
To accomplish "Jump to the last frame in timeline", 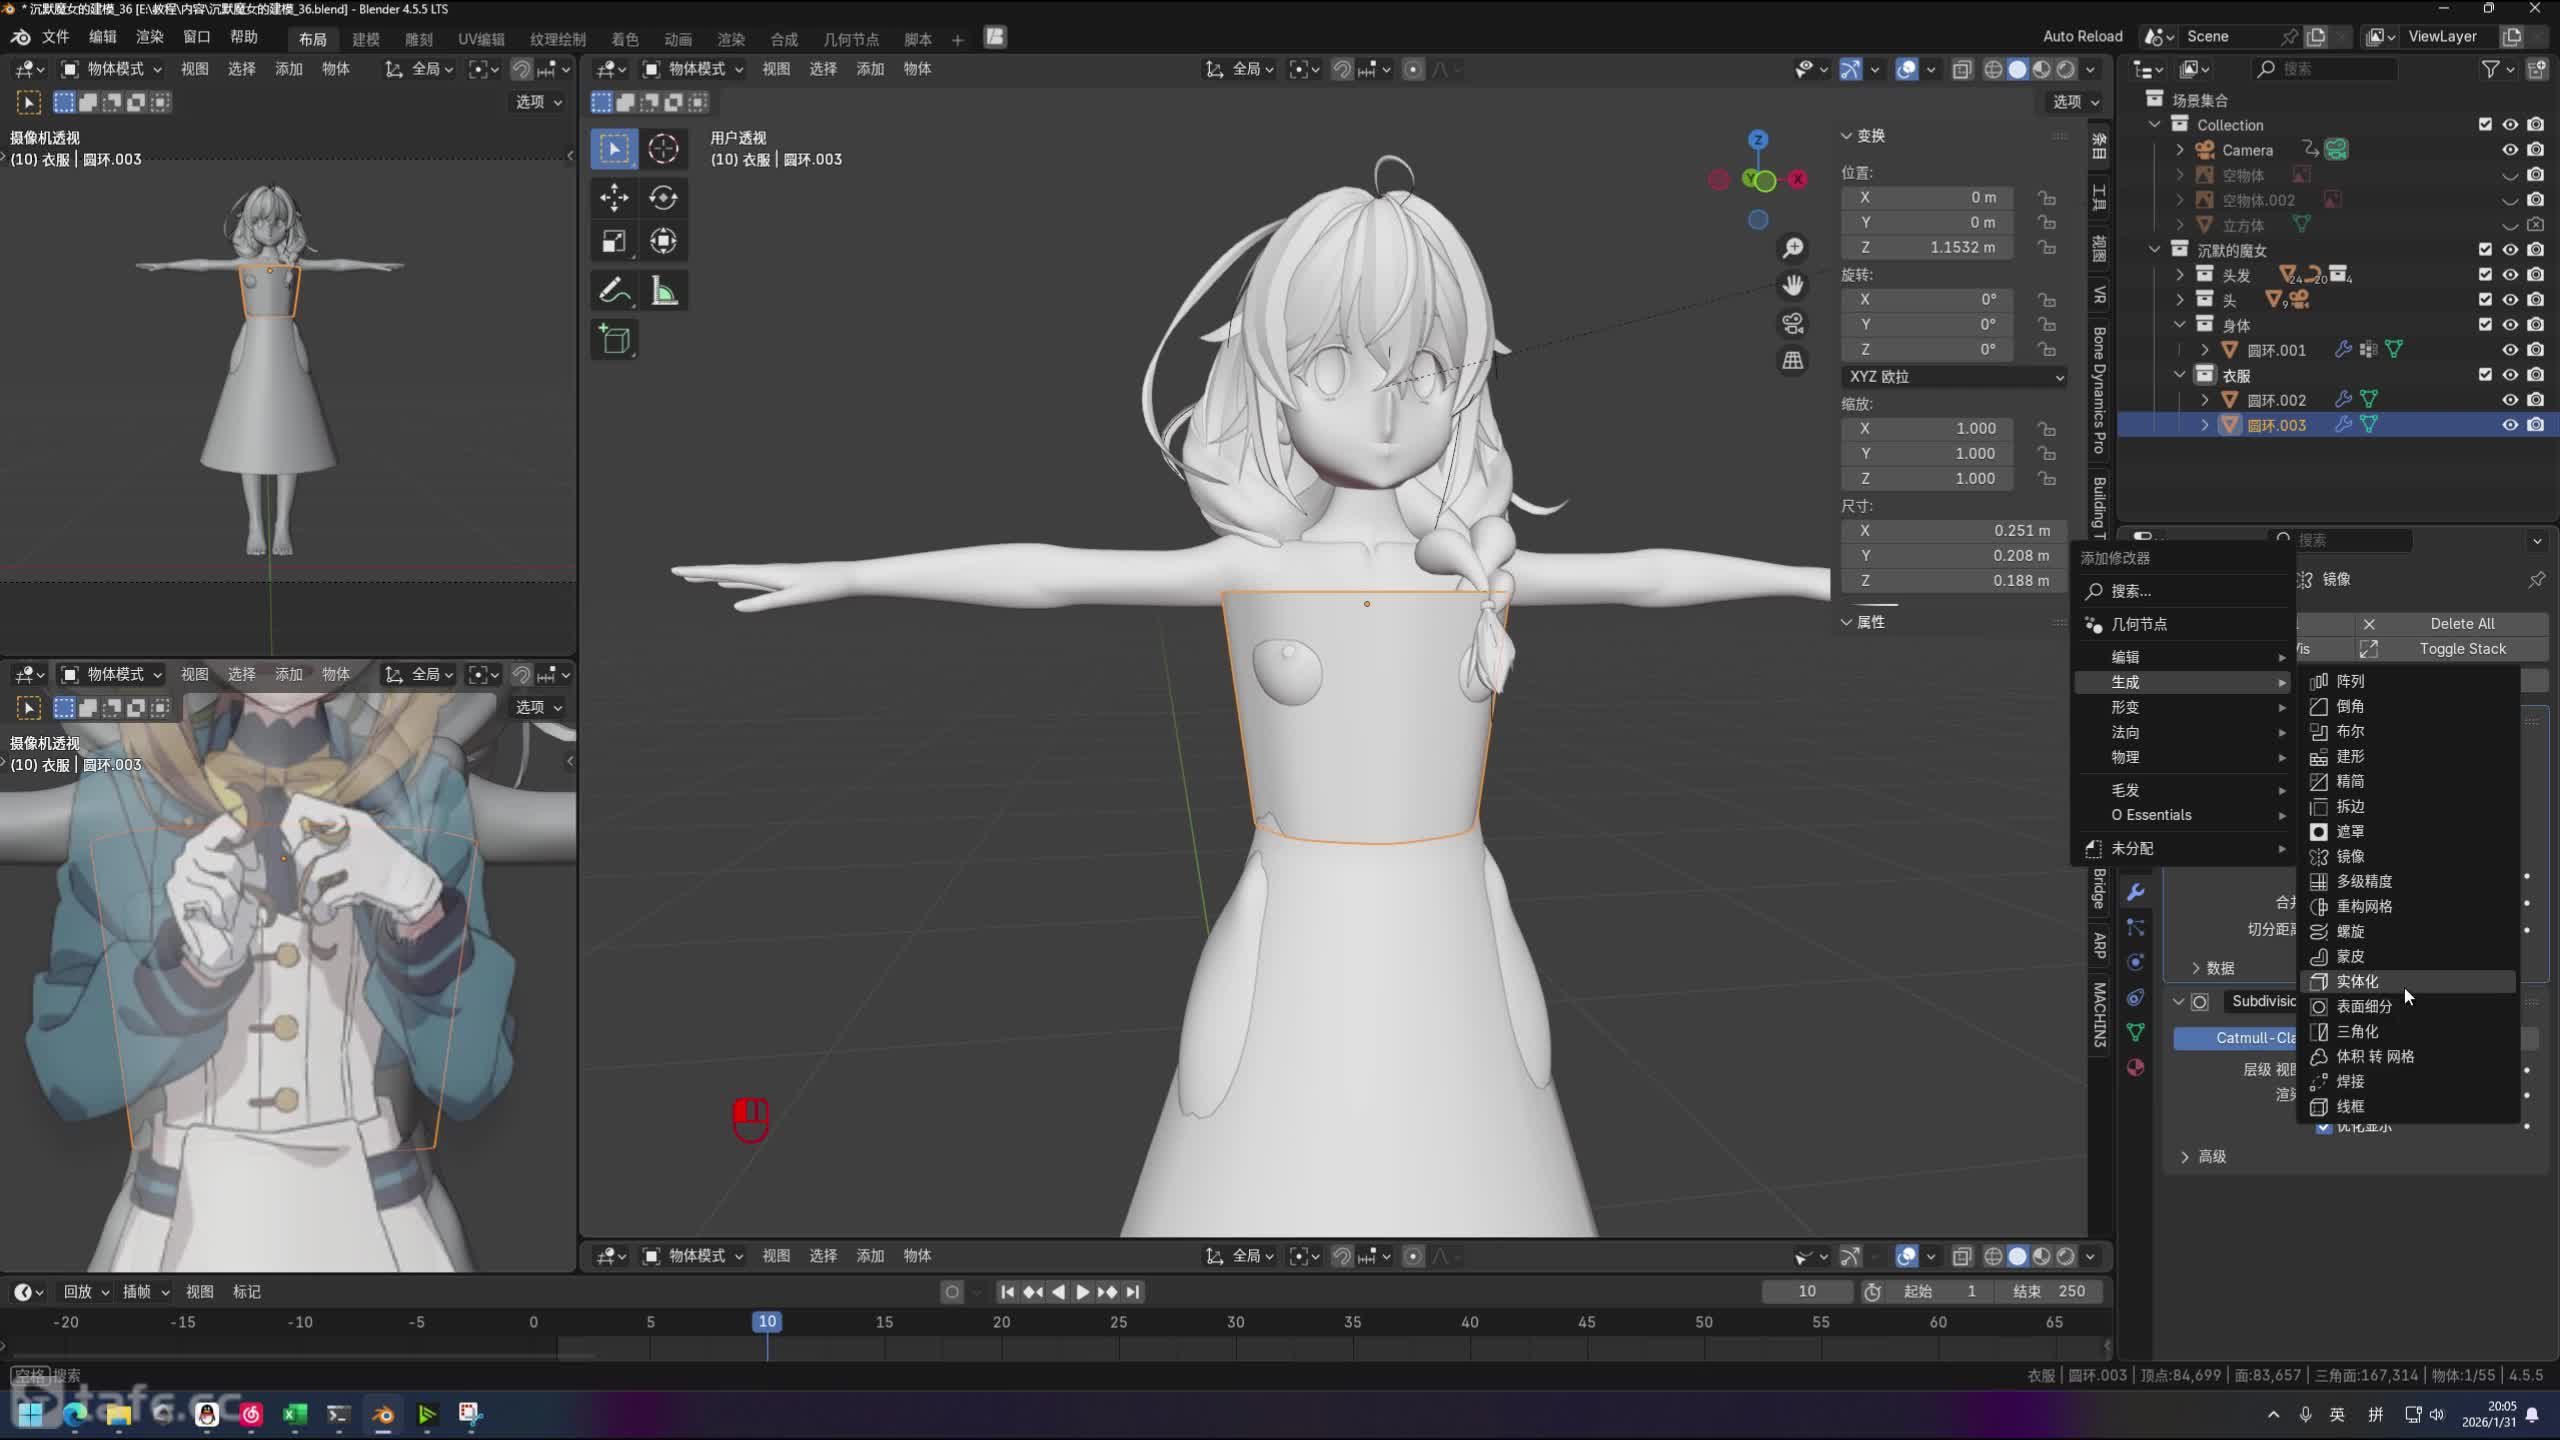I will point(1134,1291).
